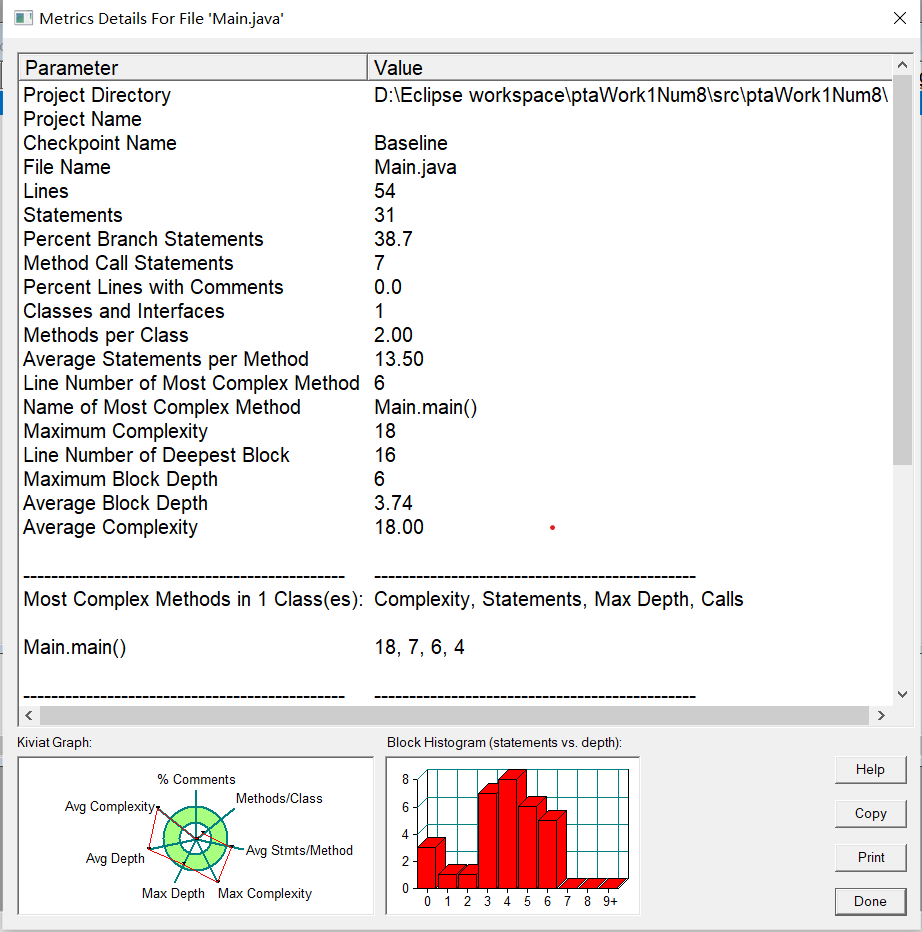Screen dimensions: 922x932
Task: Click the Help button
Action: tap(870, 770)
